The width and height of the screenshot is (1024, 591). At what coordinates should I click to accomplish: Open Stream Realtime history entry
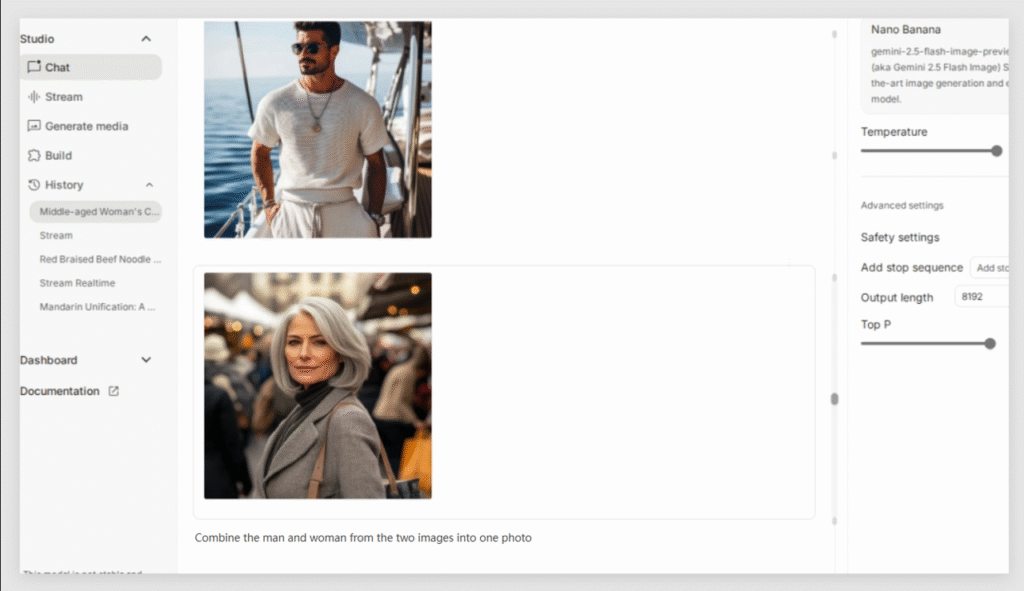pyautogui.click(x=77, y=283)
